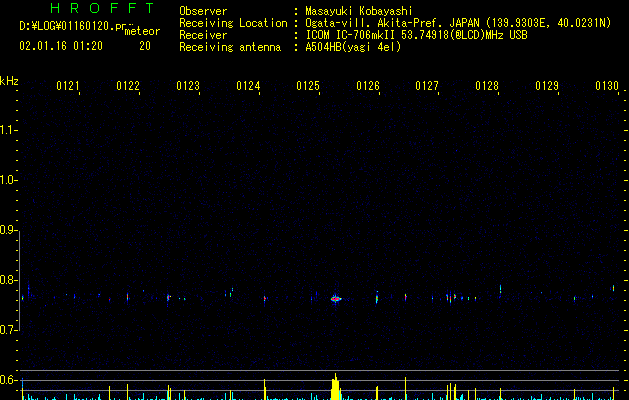
Task: Click the 0125 time marker
Action: point(308,86)
